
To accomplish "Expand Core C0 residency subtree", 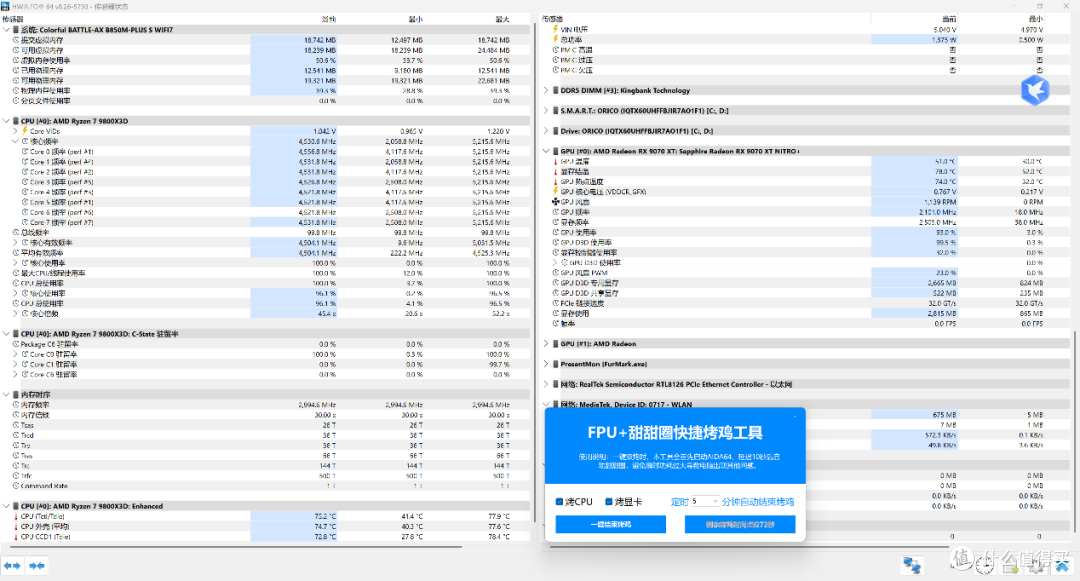I will (15, 355).
